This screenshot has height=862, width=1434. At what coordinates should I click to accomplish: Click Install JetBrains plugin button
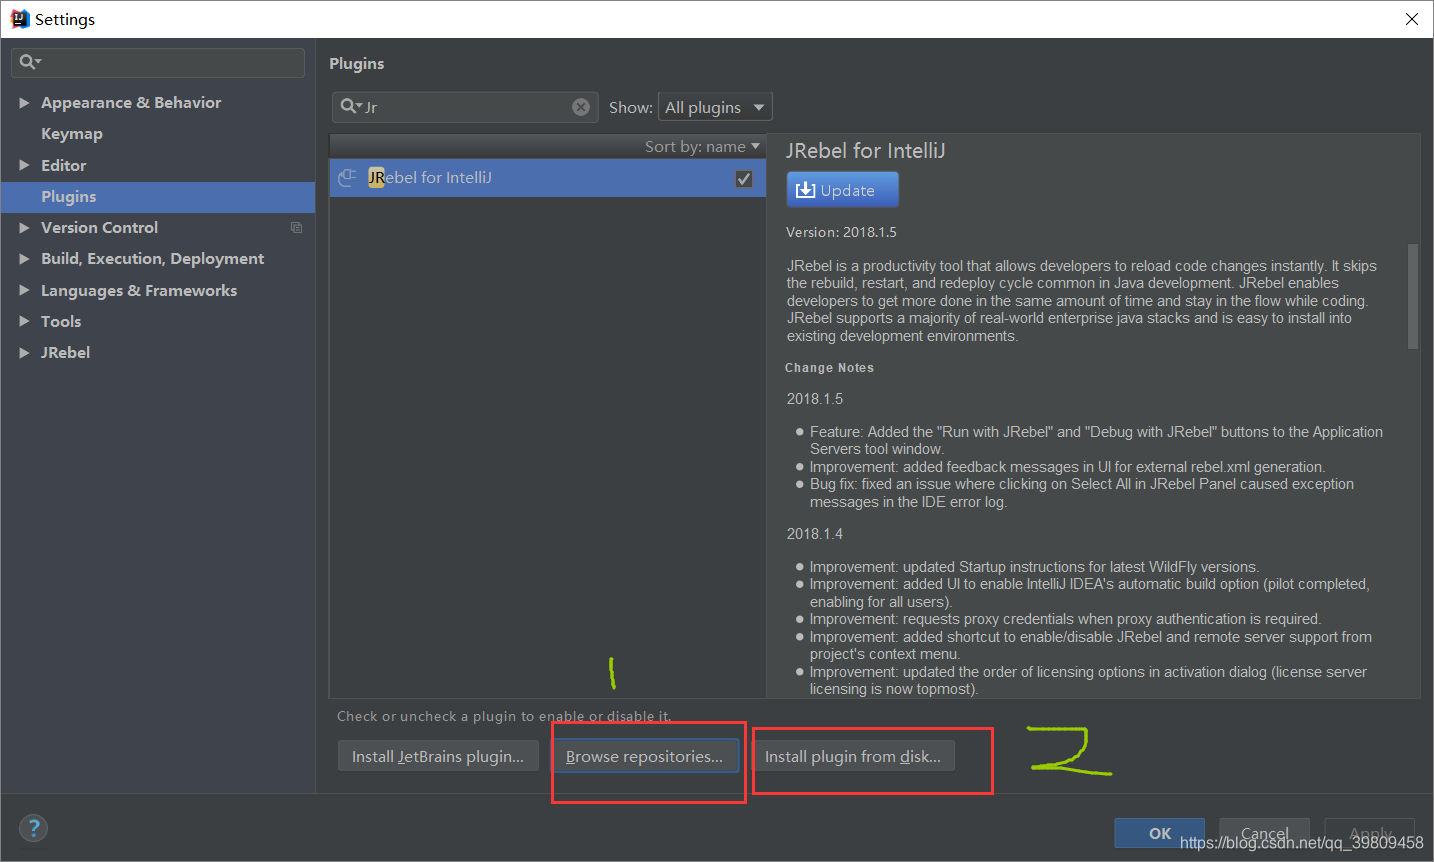[438, 756]
